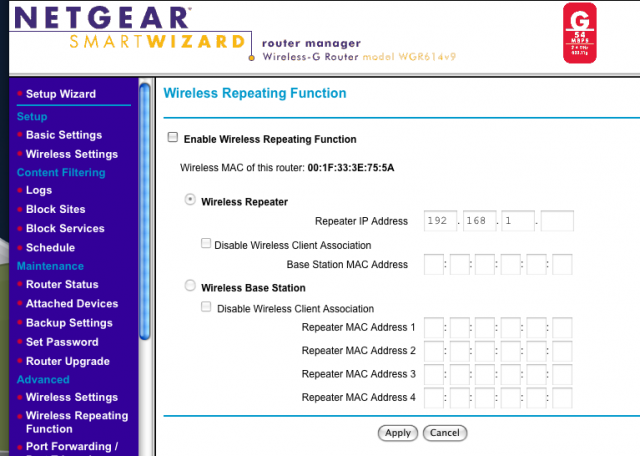Click the first Base Station MAC Address field
Screen dimensions: 640x456
click(x=434, y=265)
